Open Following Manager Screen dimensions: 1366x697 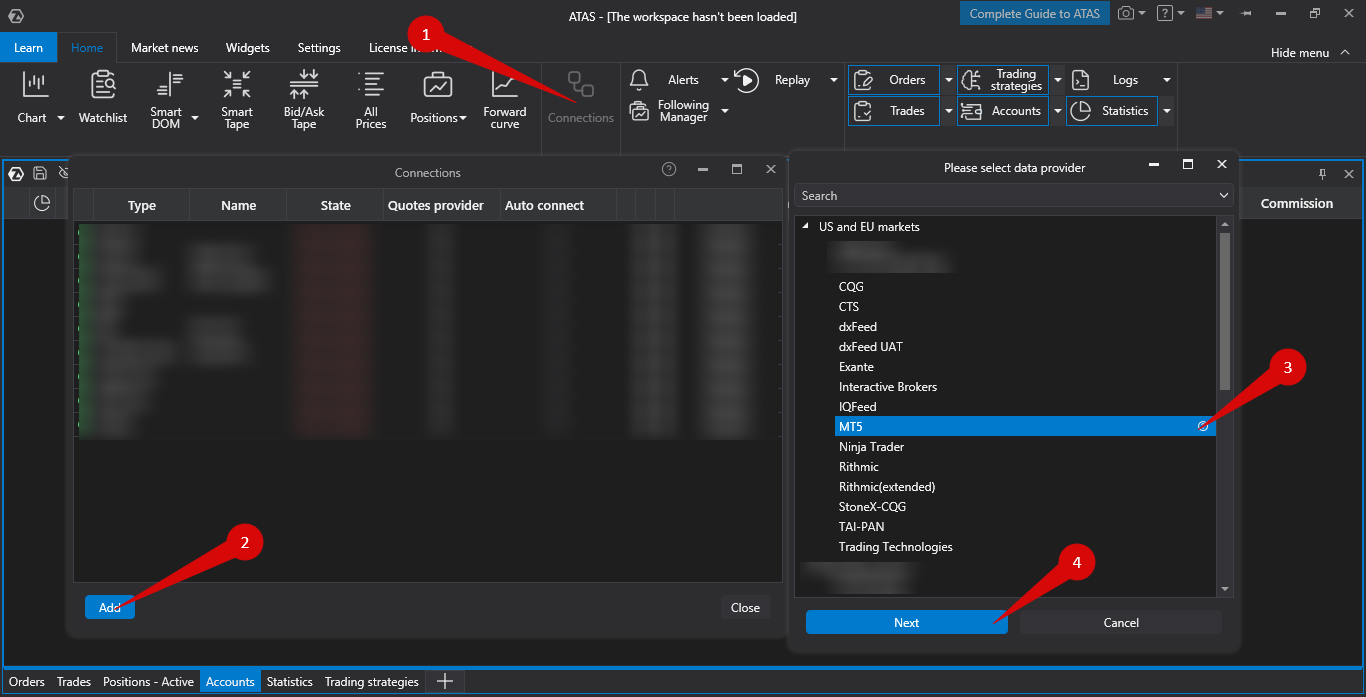click(x=670, y=111)
